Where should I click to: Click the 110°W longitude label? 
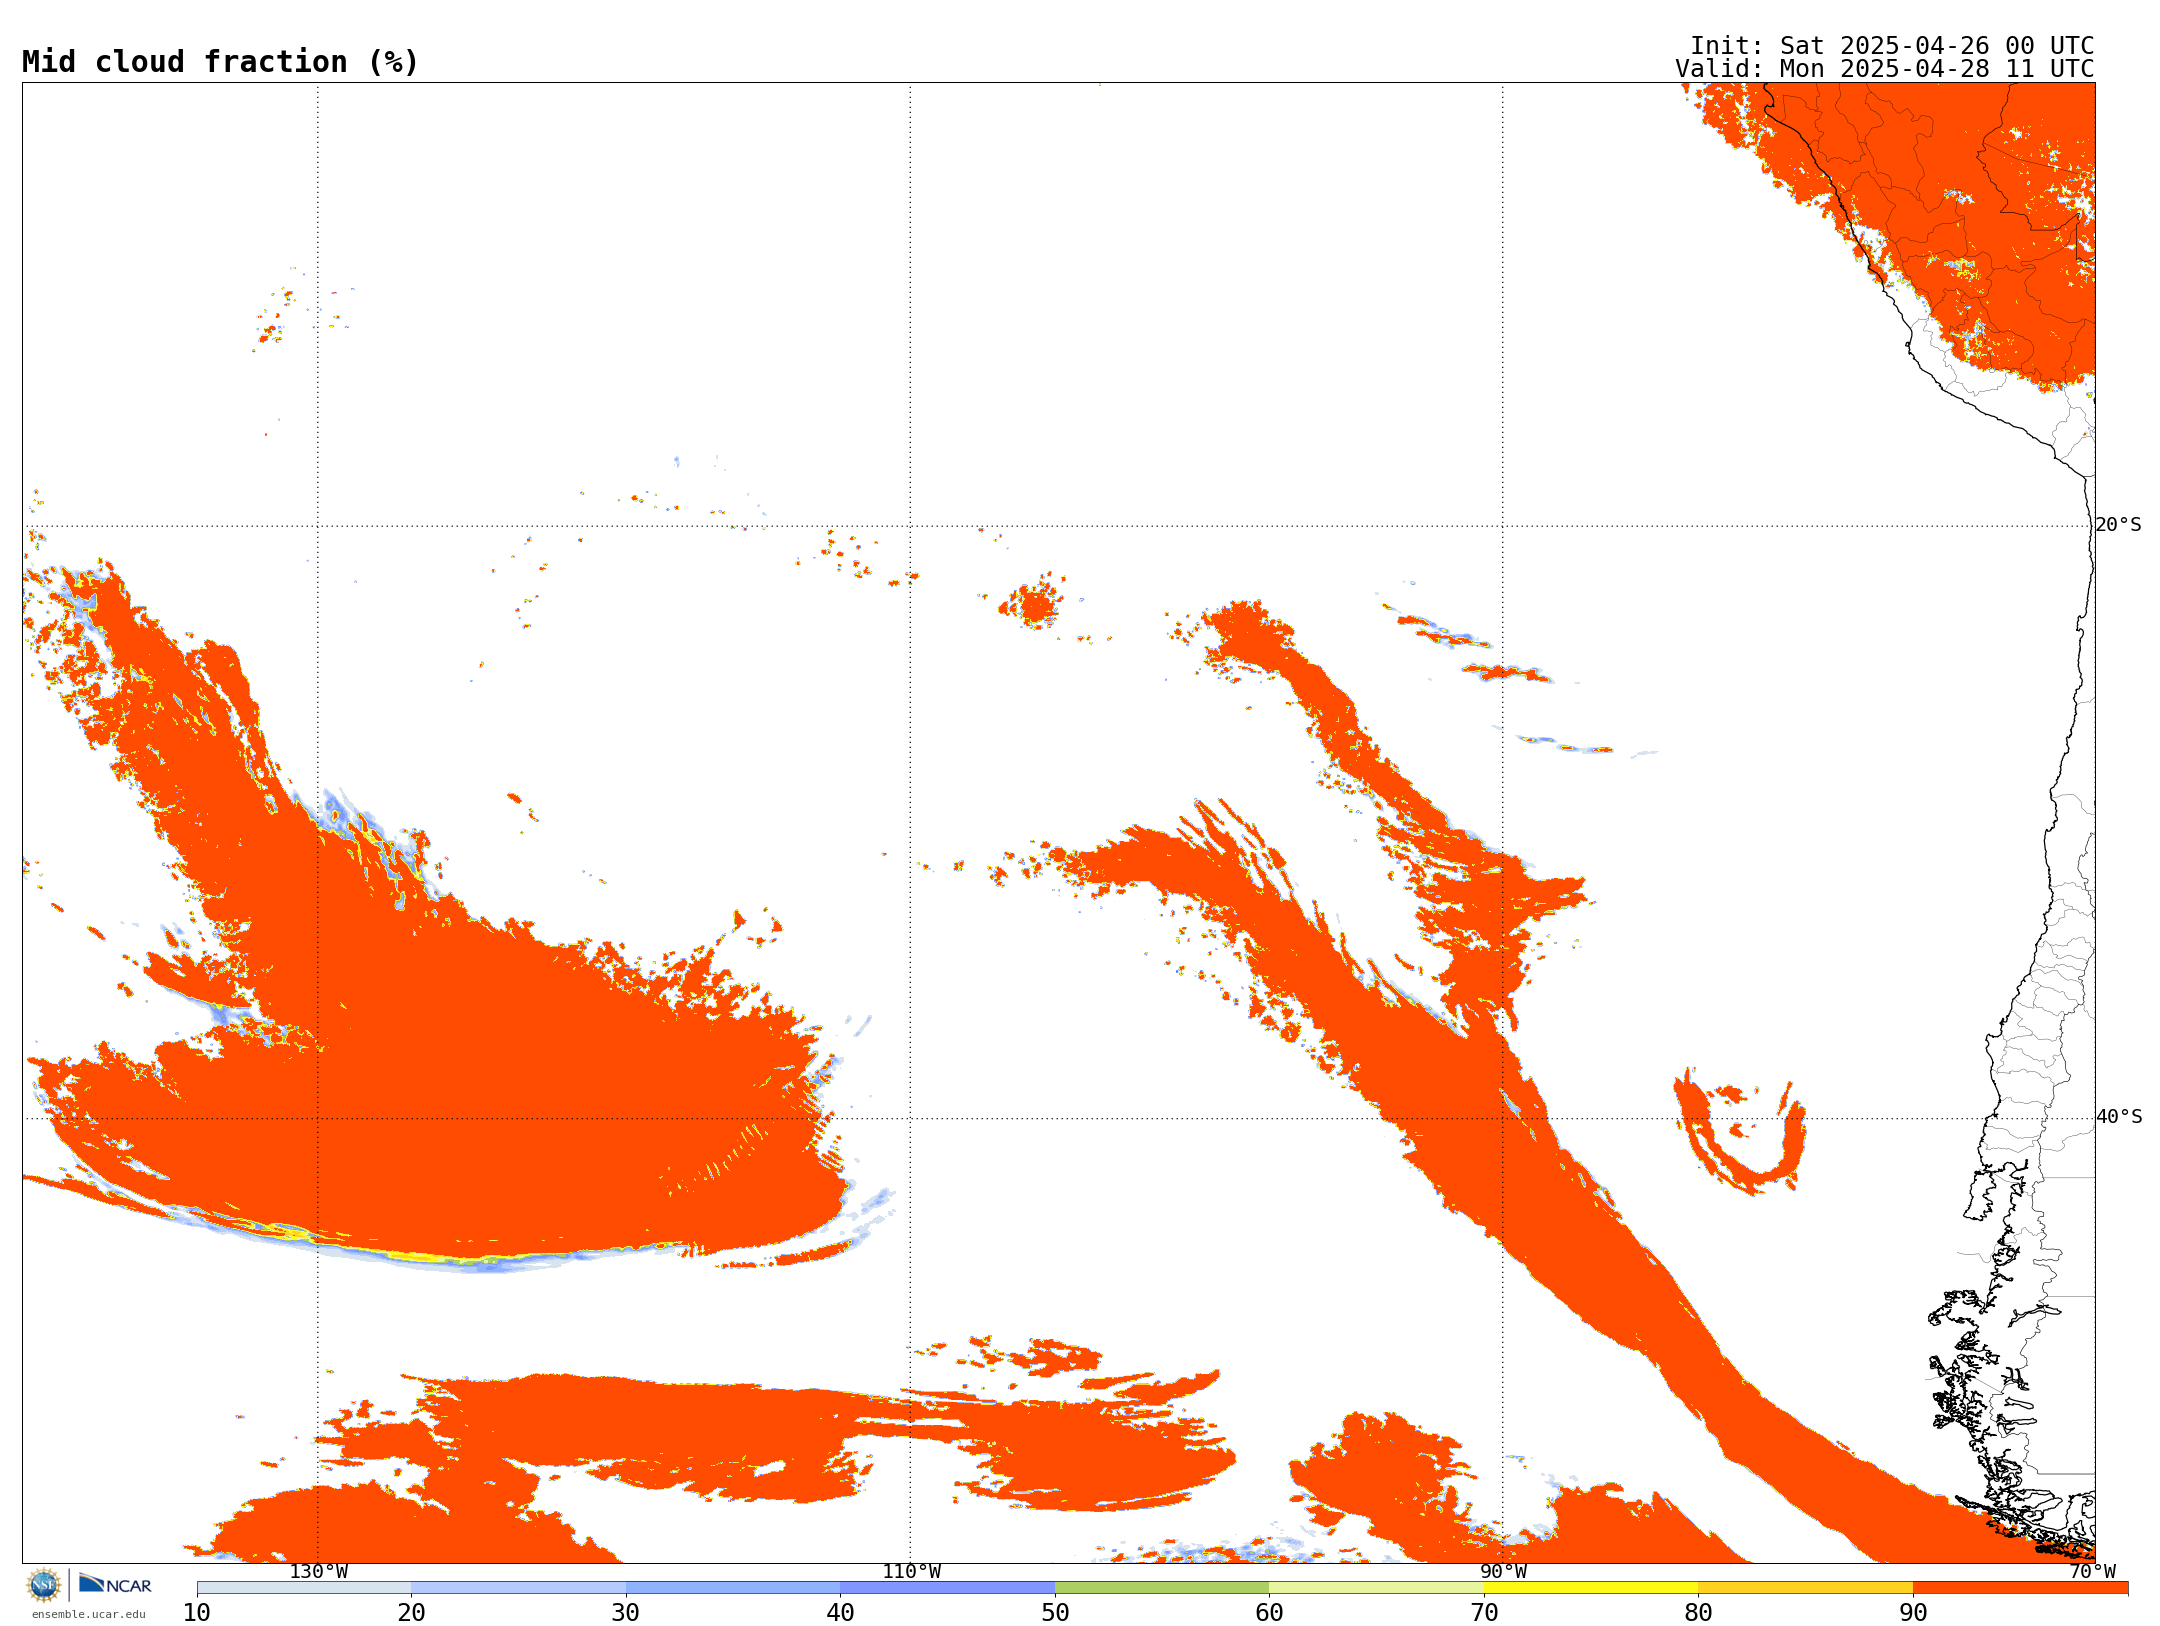911,1572
